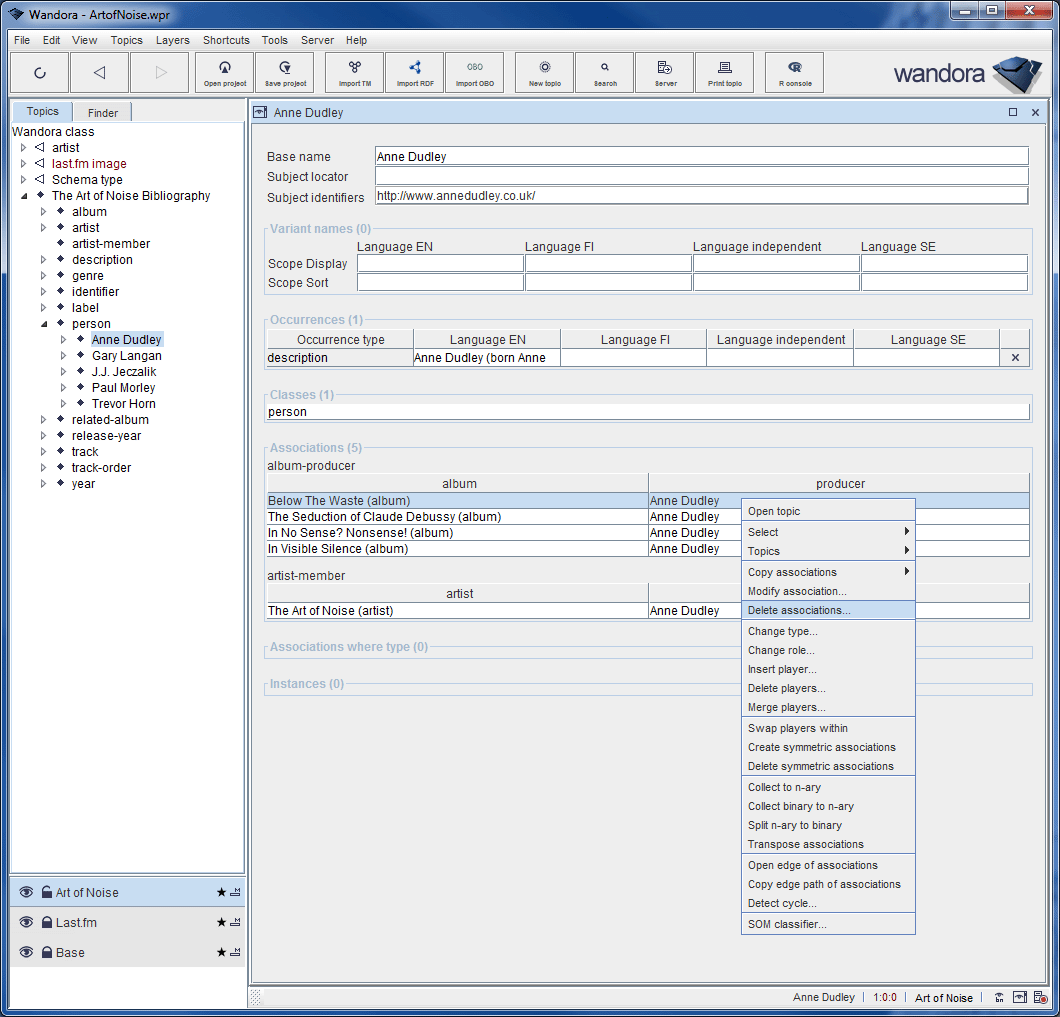
Task: Launch the R console icon
Action: (x=795, y=72)
